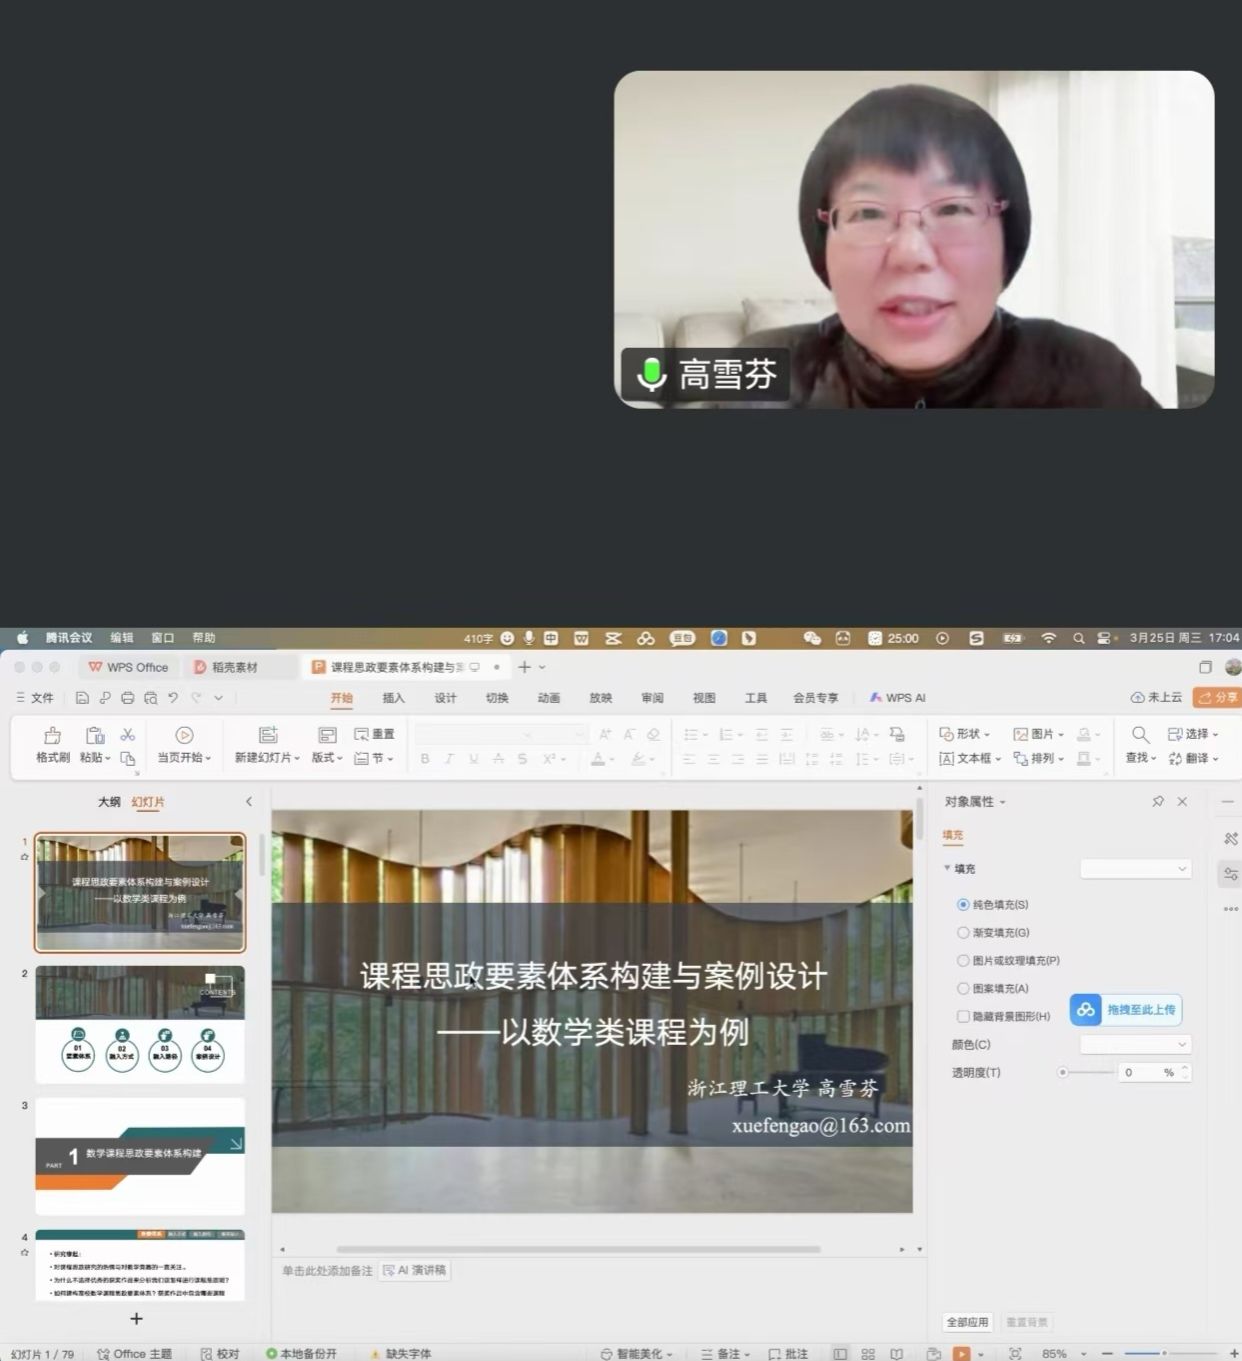Click the Print icon in quick toolbar
The height and width of the screenshot is (1361, 1242).
click(x=127, y=698)
